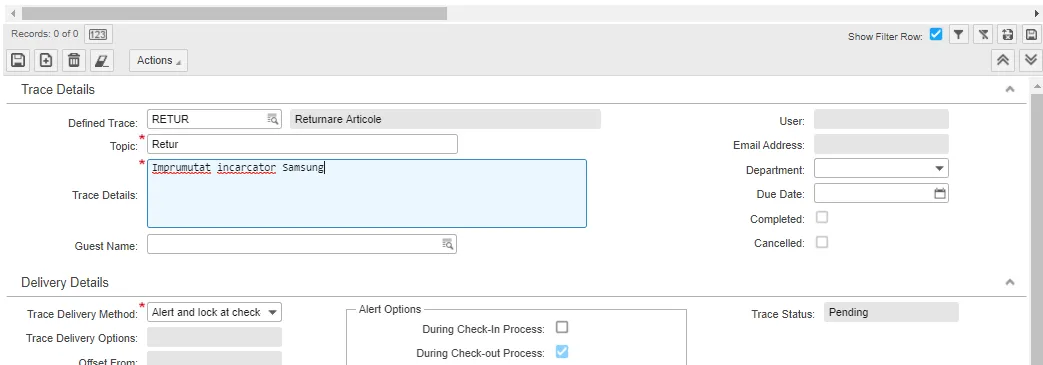Image resolution: width=1043 pixels, height=365 pixels.
Task: Click the Trace Status Pending field
Action: point(891,312)
